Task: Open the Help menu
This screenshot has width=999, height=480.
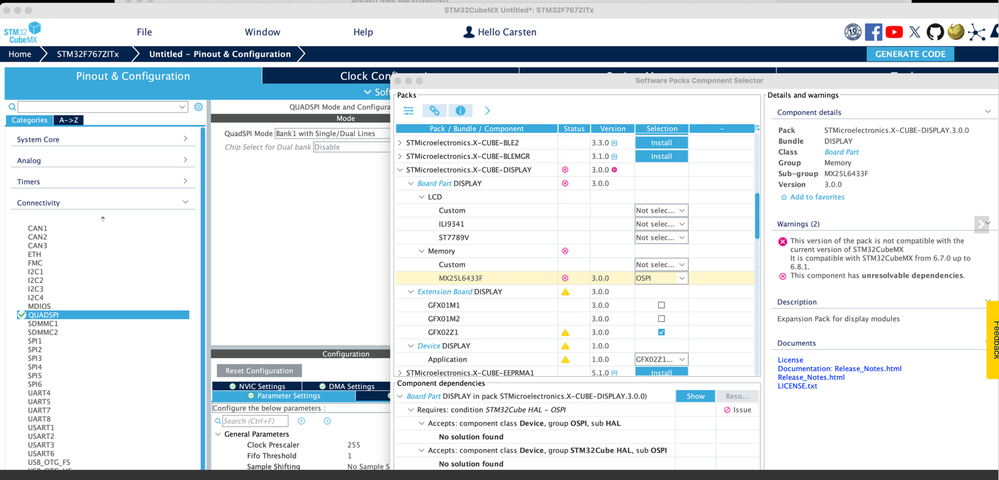Action: click(x=363, y=32)
